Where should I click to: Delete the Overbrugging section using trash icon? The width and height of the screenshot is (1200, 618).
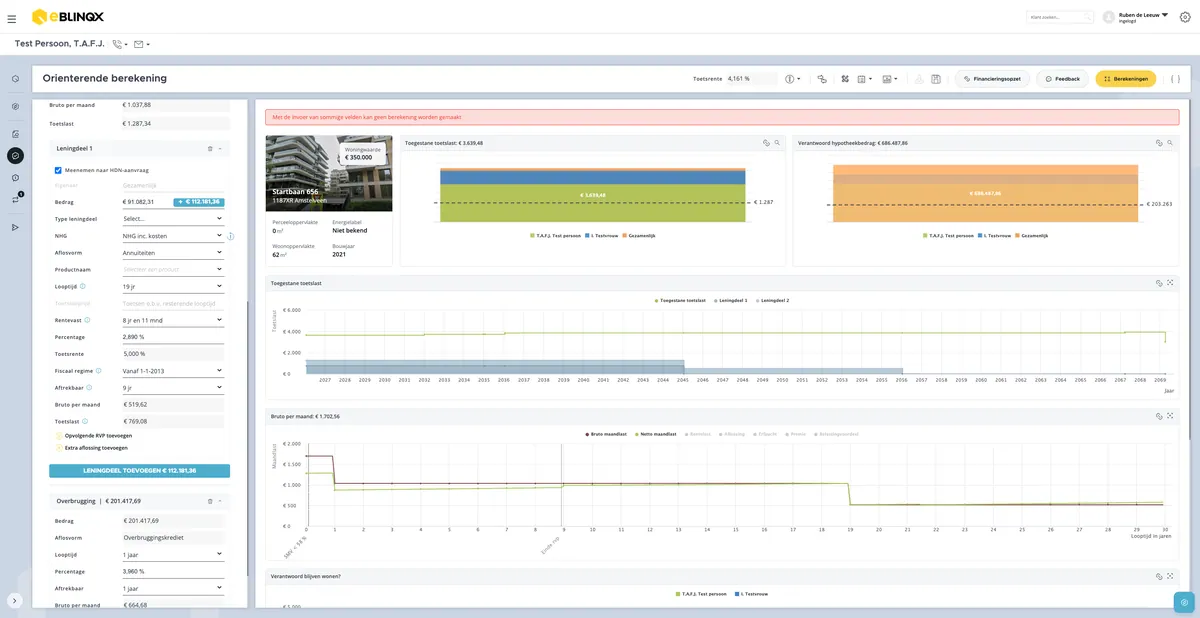coord(210,501)
